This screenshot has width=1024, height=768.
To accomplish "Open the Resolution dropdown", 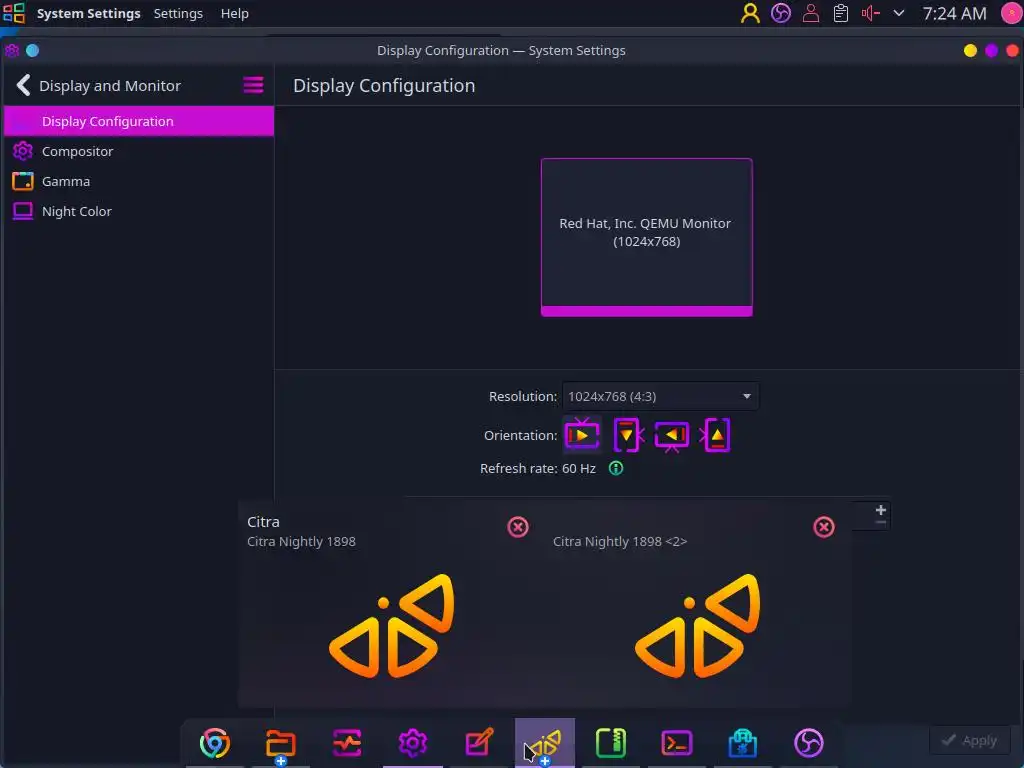I will click(660, 396).
